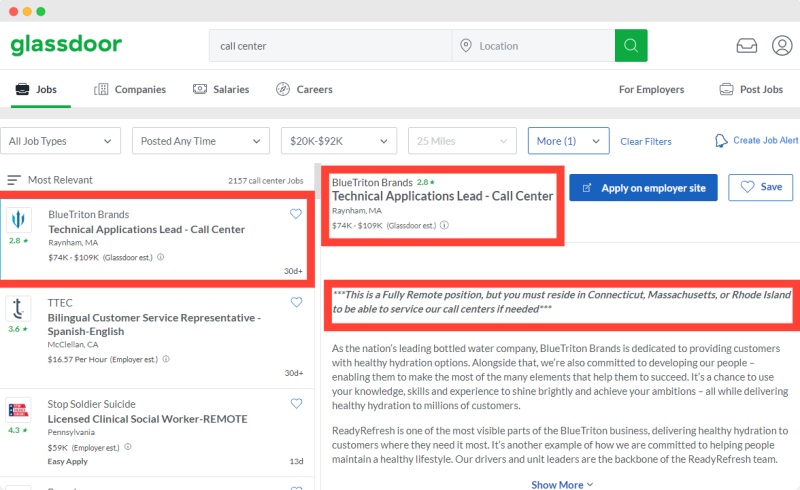
Task: Click the 2.8 star rating in detail header
Action: (x=426, y=182)
